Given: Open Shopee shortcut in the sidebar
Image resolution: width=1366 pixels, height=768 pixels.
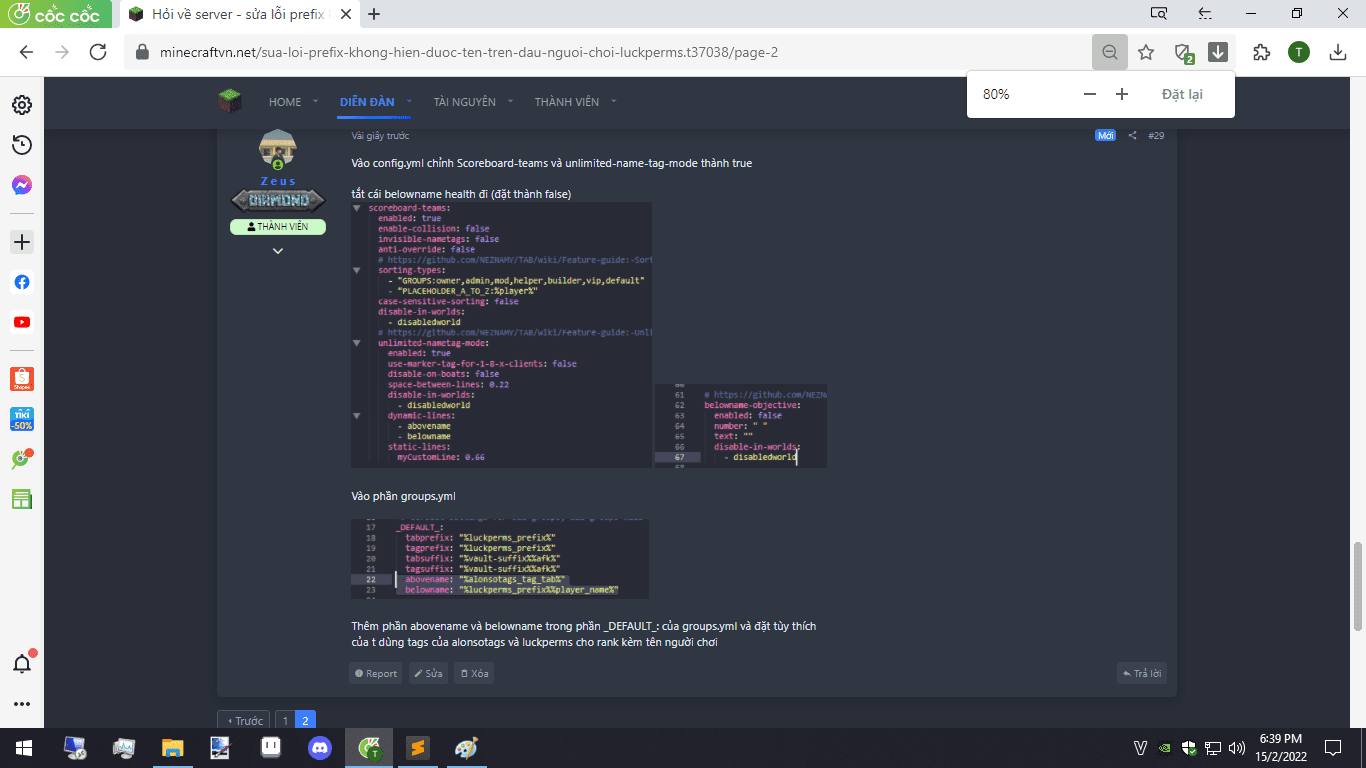Looking at the screenshot, I should (x=21, y=379).
